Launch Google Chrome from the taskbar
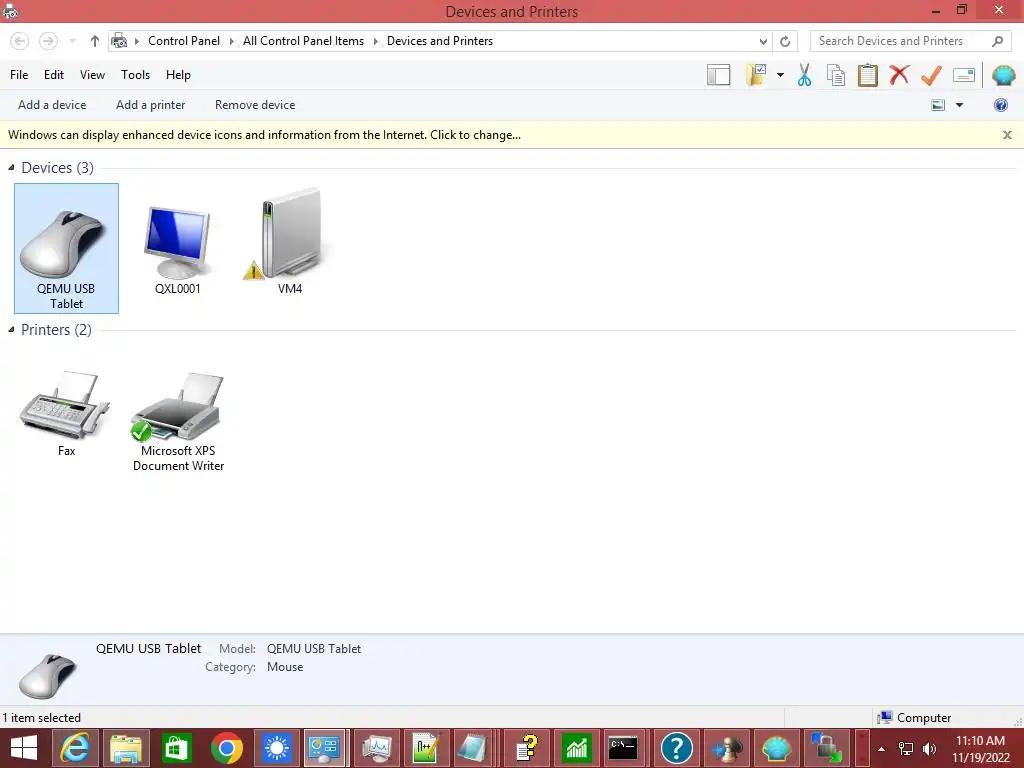1024x768 pixels. 227,748
